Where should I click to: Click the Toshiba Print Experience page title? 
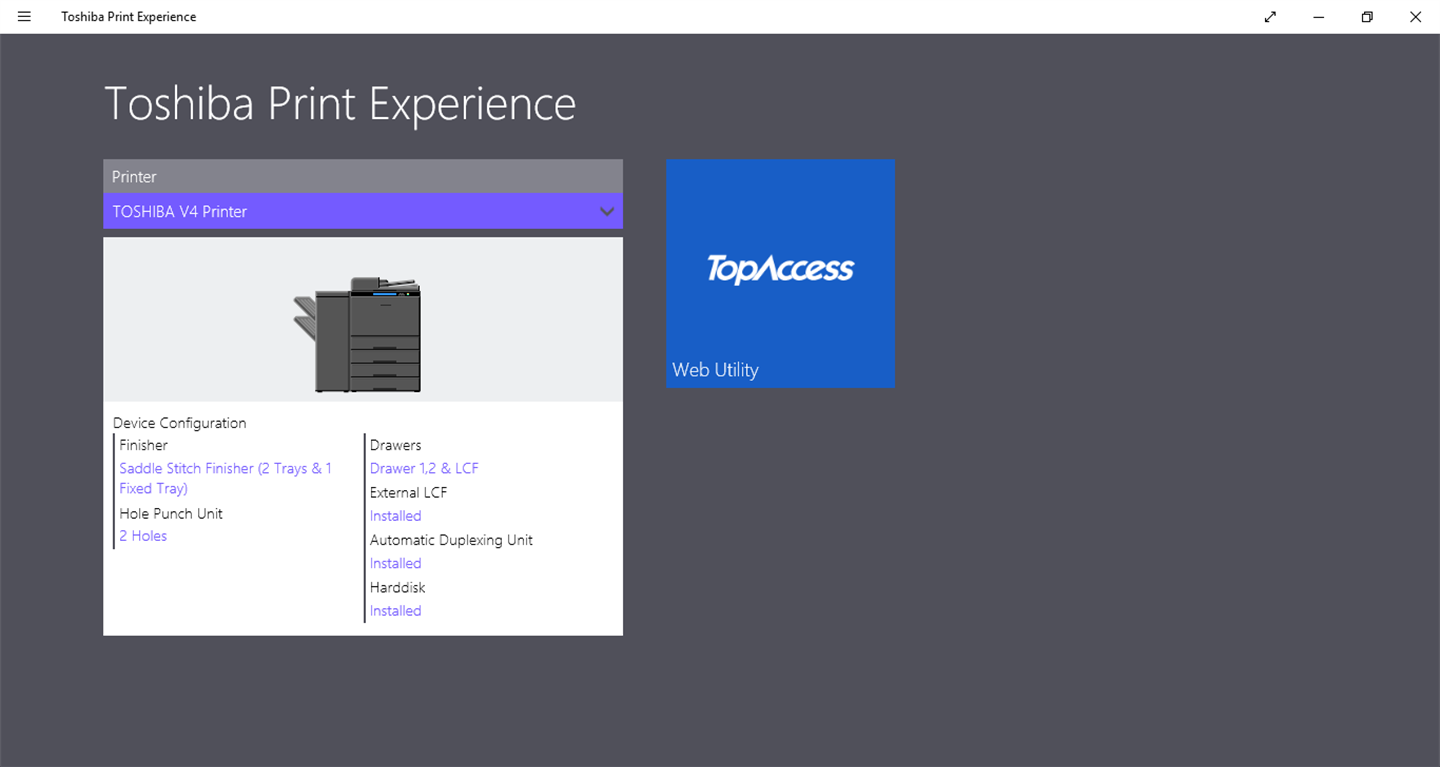[340, 104]
